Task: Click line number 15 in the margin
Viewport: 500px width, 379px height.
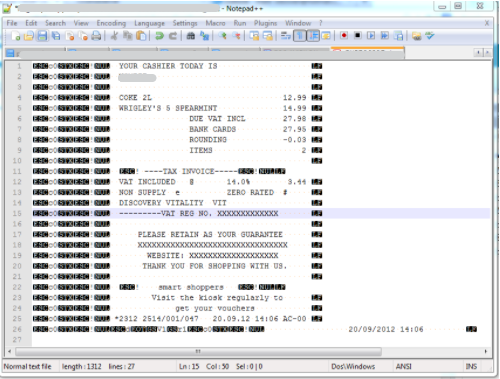Action: pos(17,213)
